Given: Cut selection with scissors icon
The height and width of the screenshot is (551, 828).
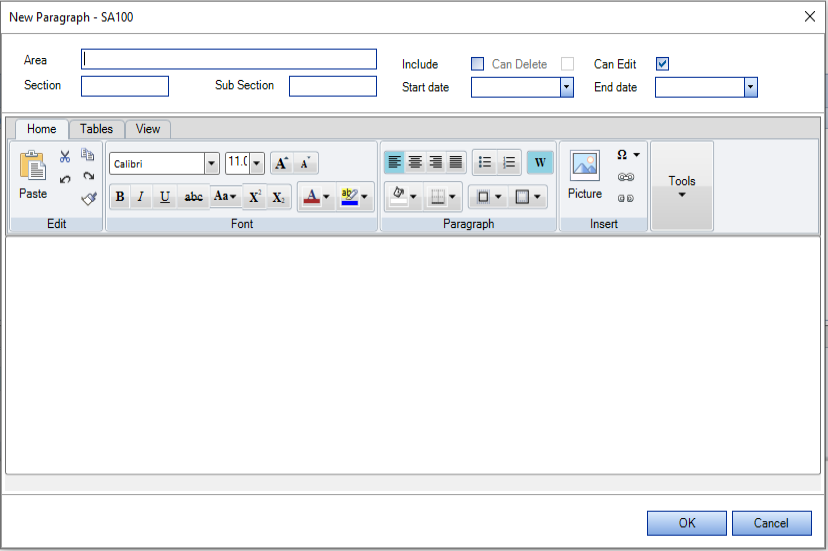Looking at the screenshot, I should click(x=65, y=156).
